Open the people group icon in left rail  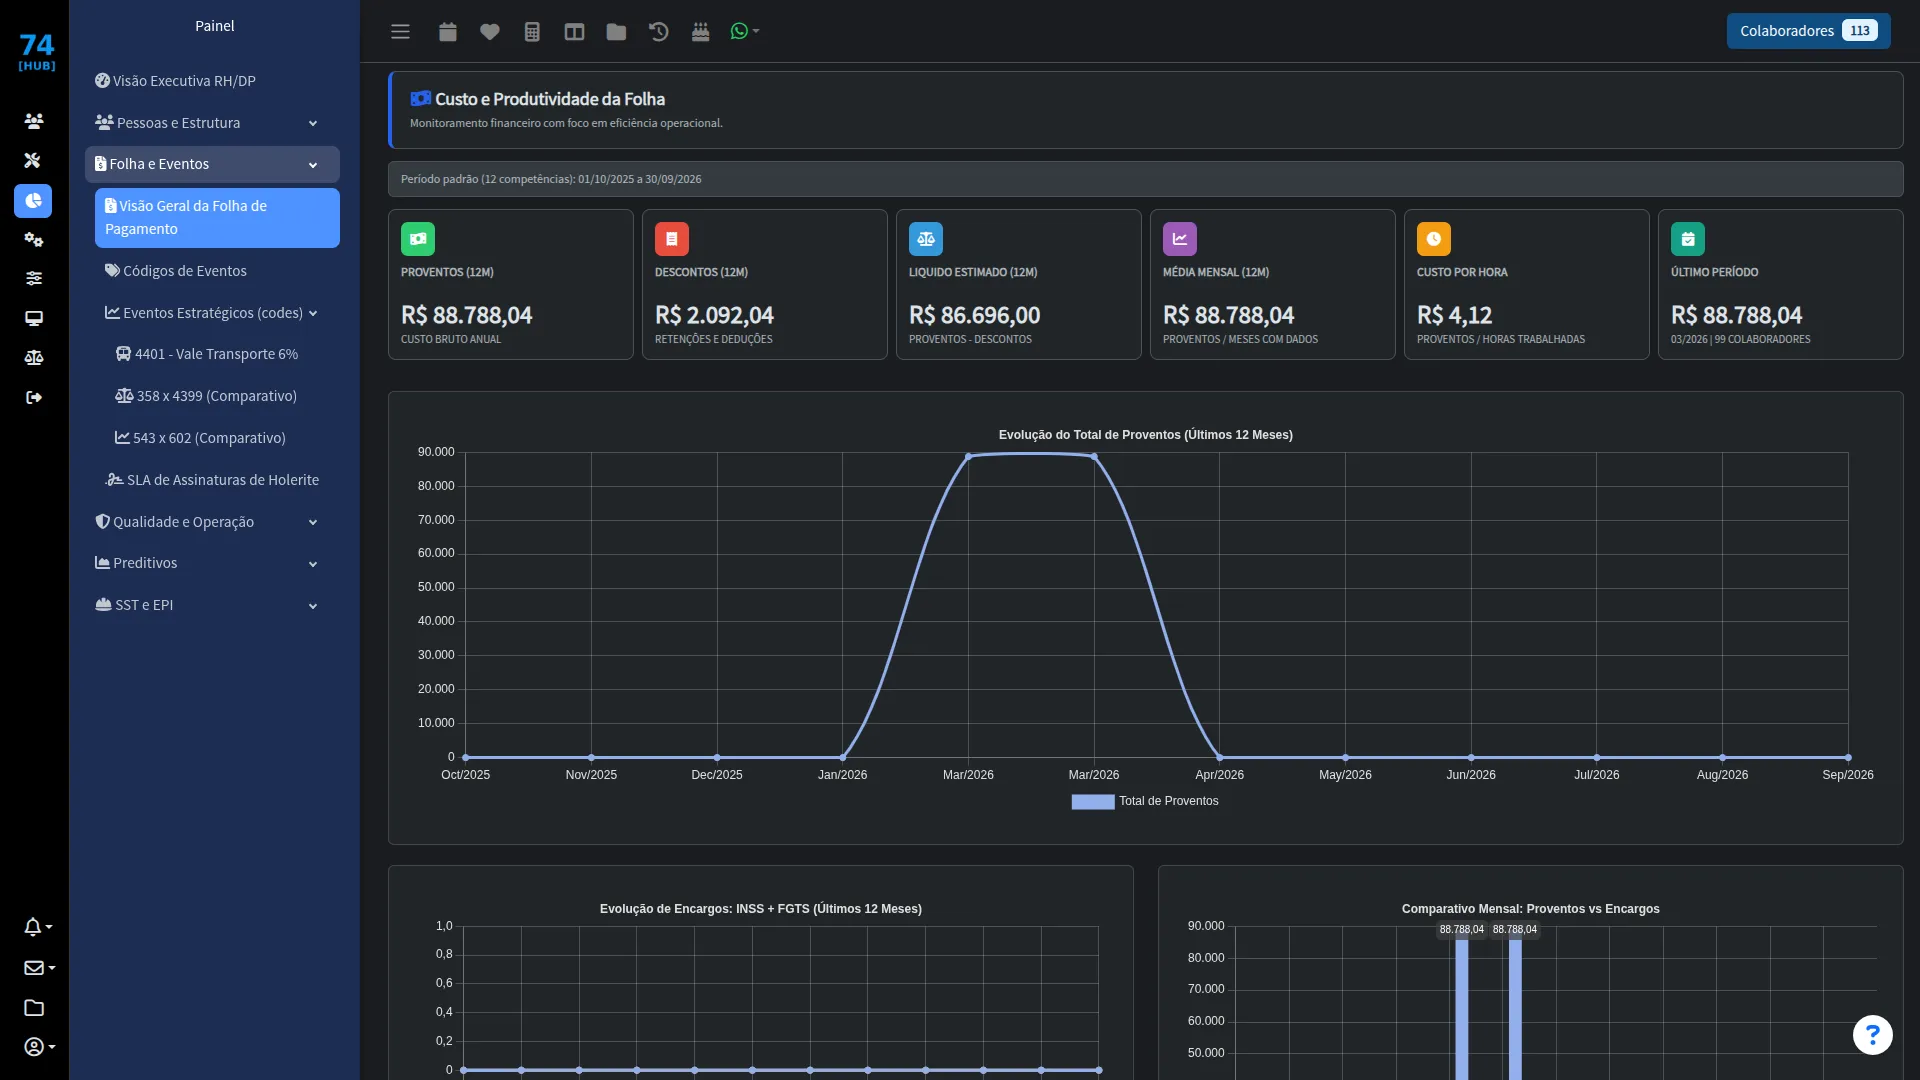pyautogui.click(x=33, y=121)
